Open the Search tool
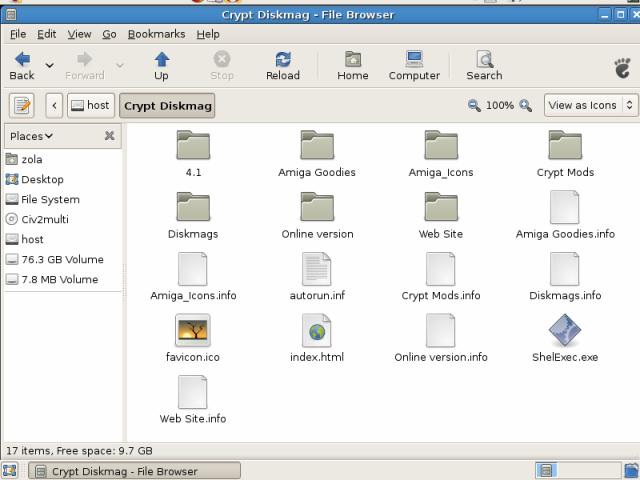The image size is (640, 480). (484, 66)
